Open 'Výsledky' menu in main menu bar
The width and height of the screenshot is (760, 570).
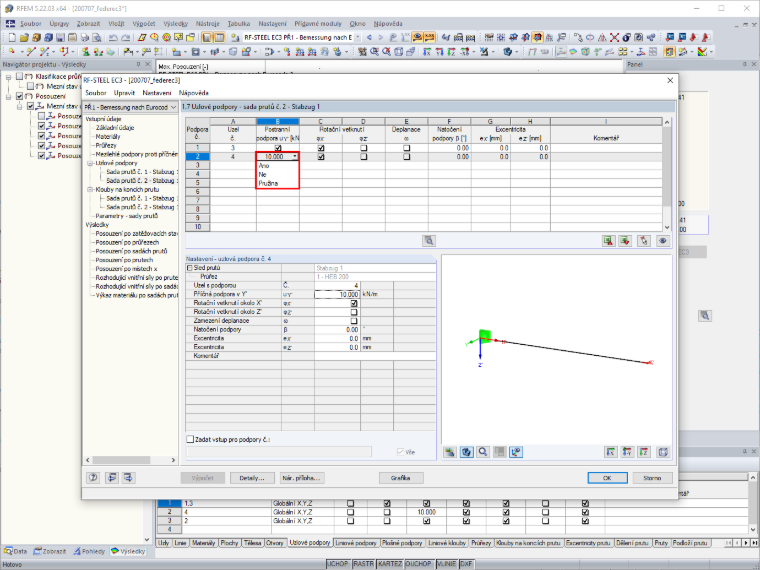pyautogui.click(x=175, y=23)
